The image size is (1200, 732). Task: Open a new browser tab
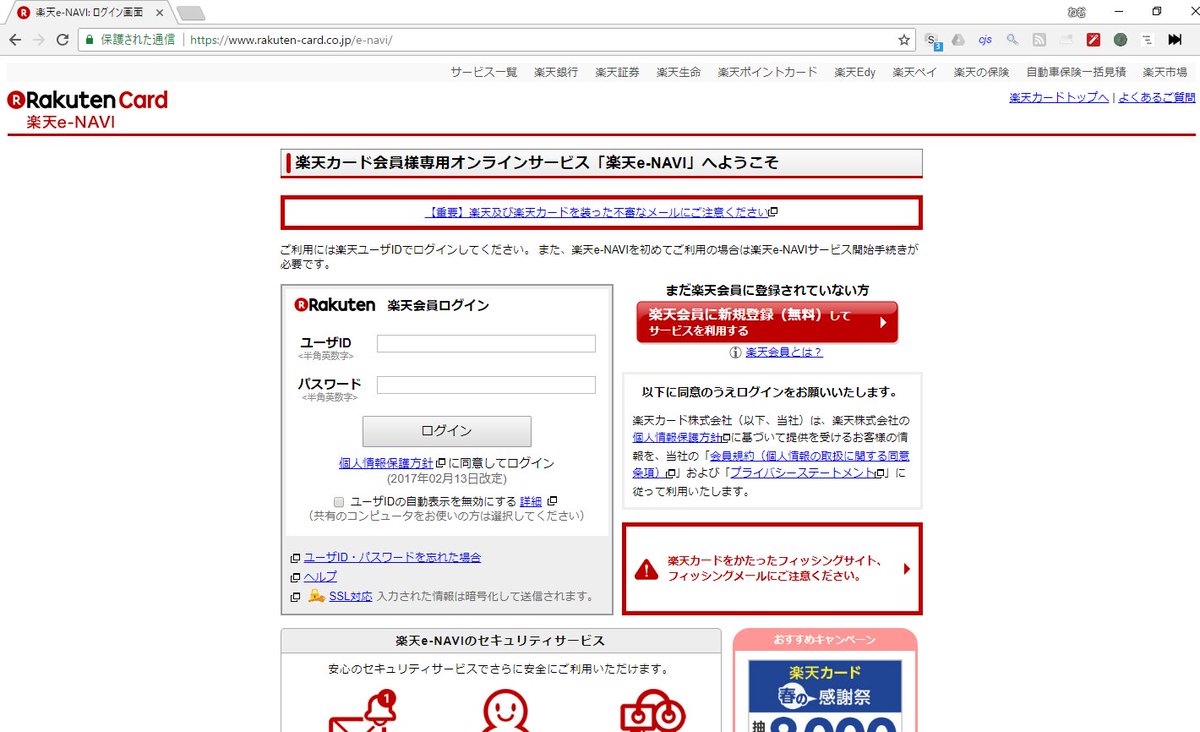[190, 13]
